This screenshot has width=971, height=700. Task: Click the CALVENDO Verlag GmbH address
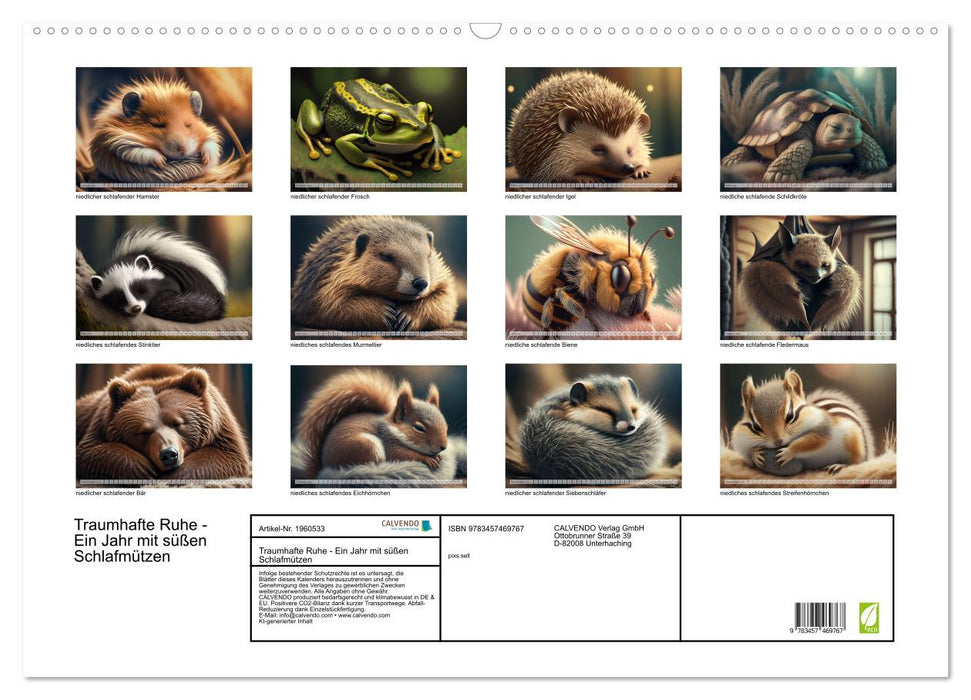point(599,535)
